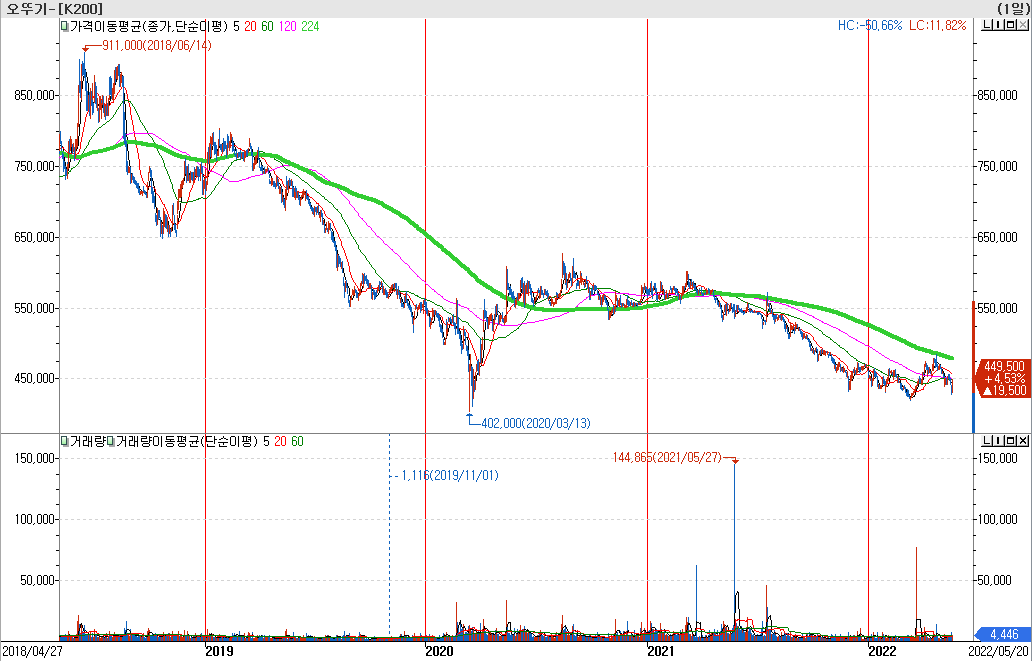Click the second (vertical bar) button of price panel controls

click(998, 26)
